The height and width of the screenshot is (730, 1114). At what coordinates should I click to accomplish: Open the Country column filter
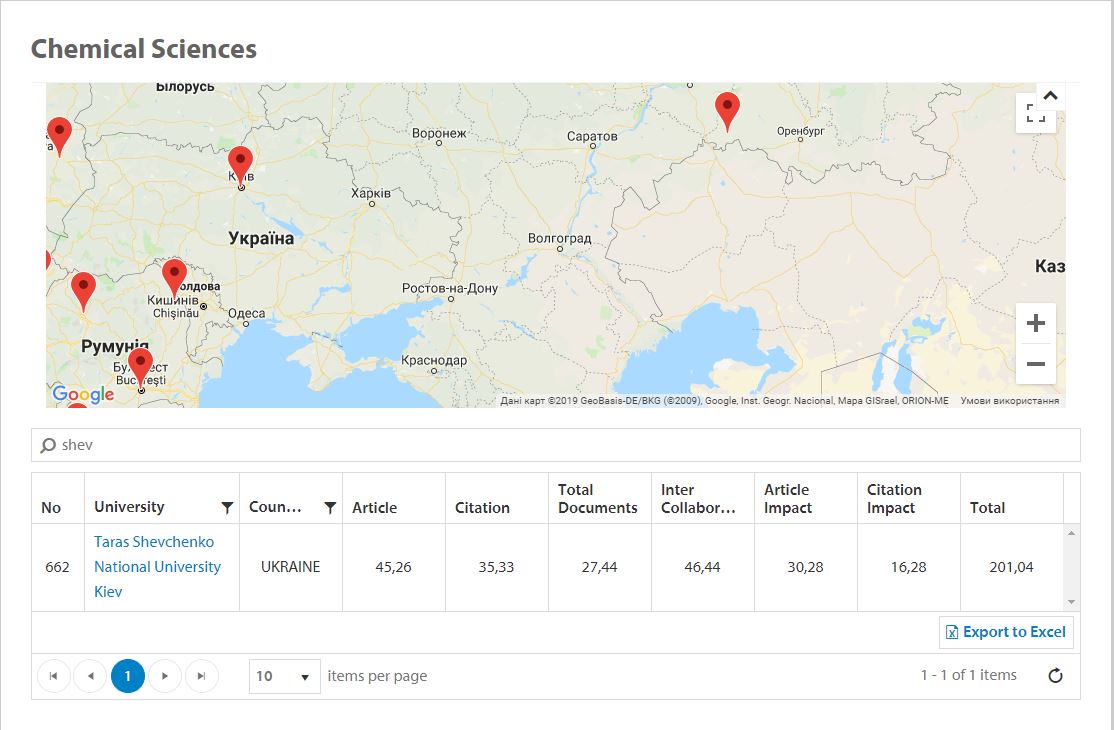tap(330, 507)
